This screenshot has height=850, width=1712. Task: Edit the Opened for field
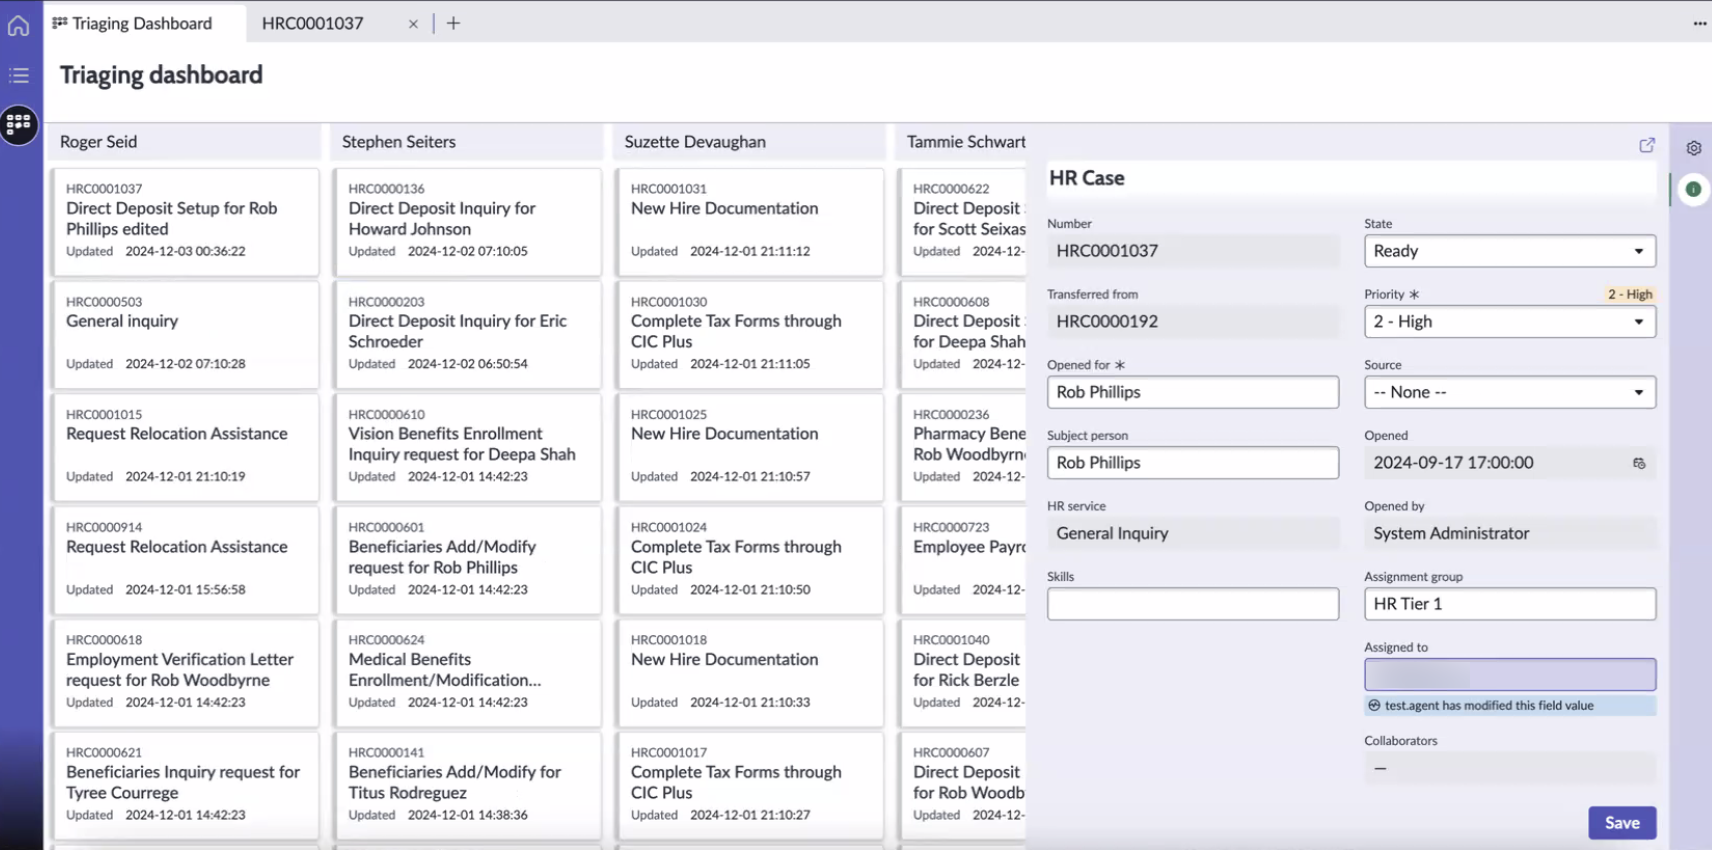(x=1193, y=392)
